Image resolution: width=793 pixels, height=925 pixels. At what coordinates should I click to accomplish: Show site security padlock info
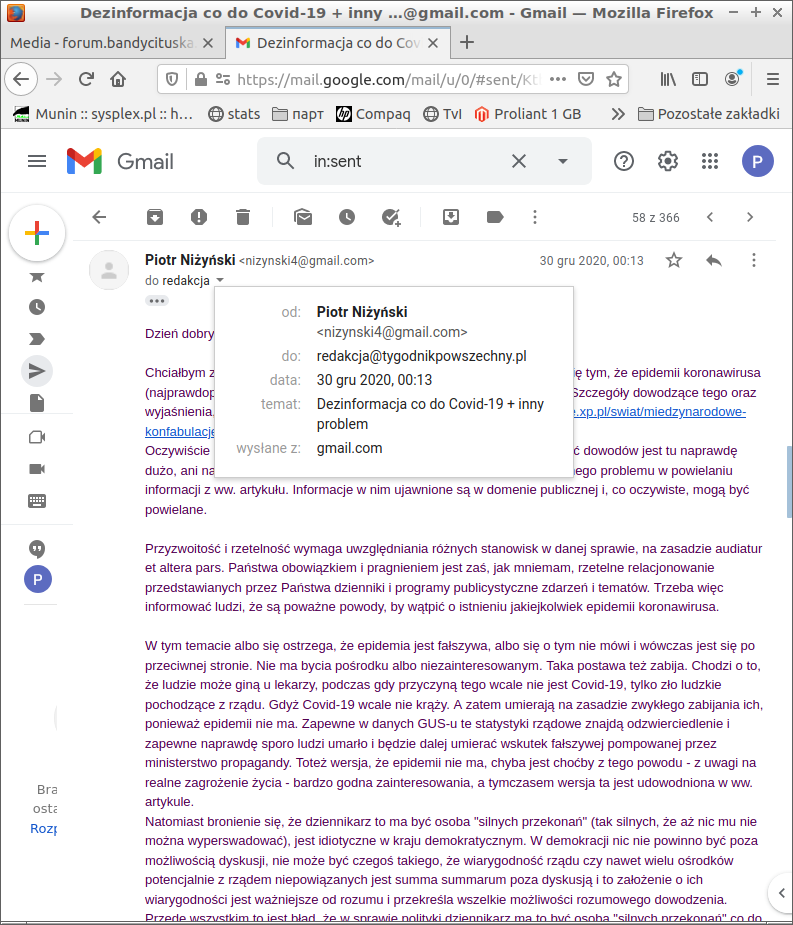click(x=201, y=79)
